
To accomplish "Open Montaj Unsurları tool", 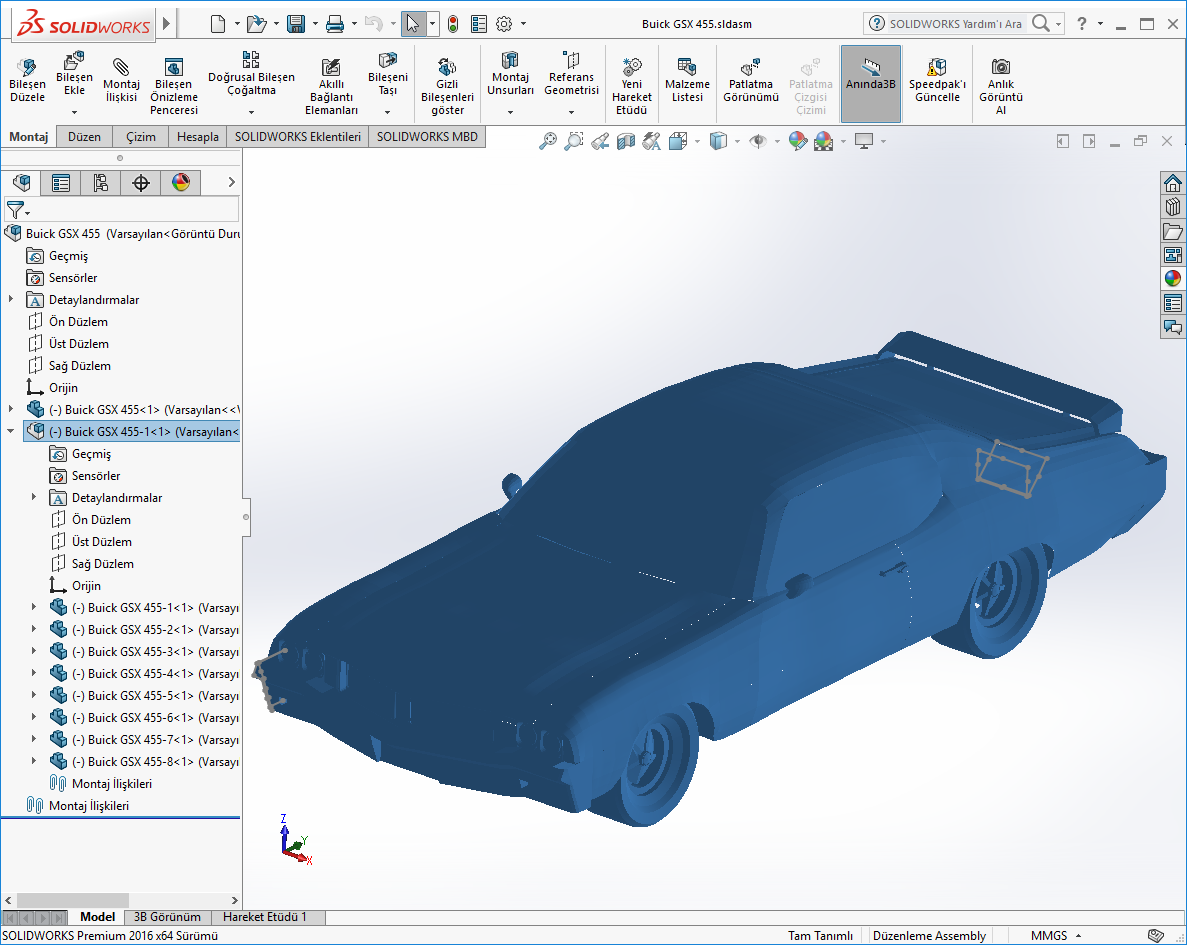I will (510, 74).
